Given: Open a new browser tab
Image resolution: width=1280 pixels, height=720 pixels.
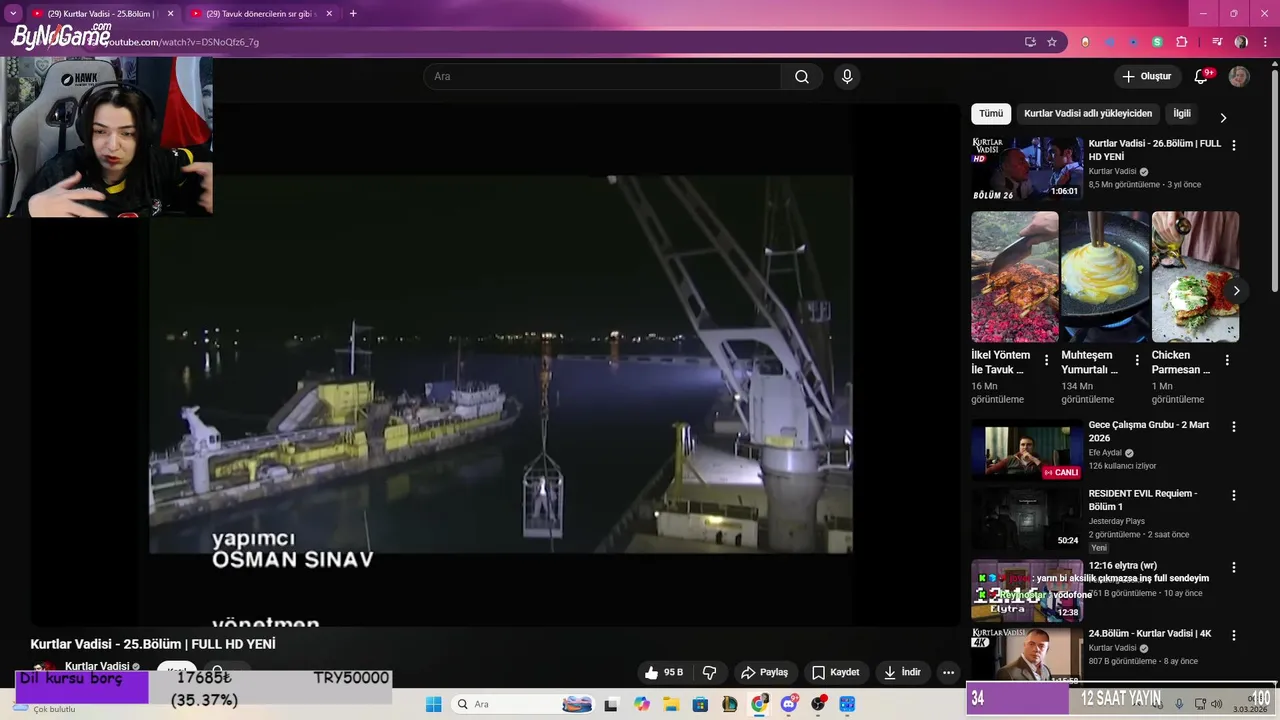Looking at the screenshot, I should [353, 14].
